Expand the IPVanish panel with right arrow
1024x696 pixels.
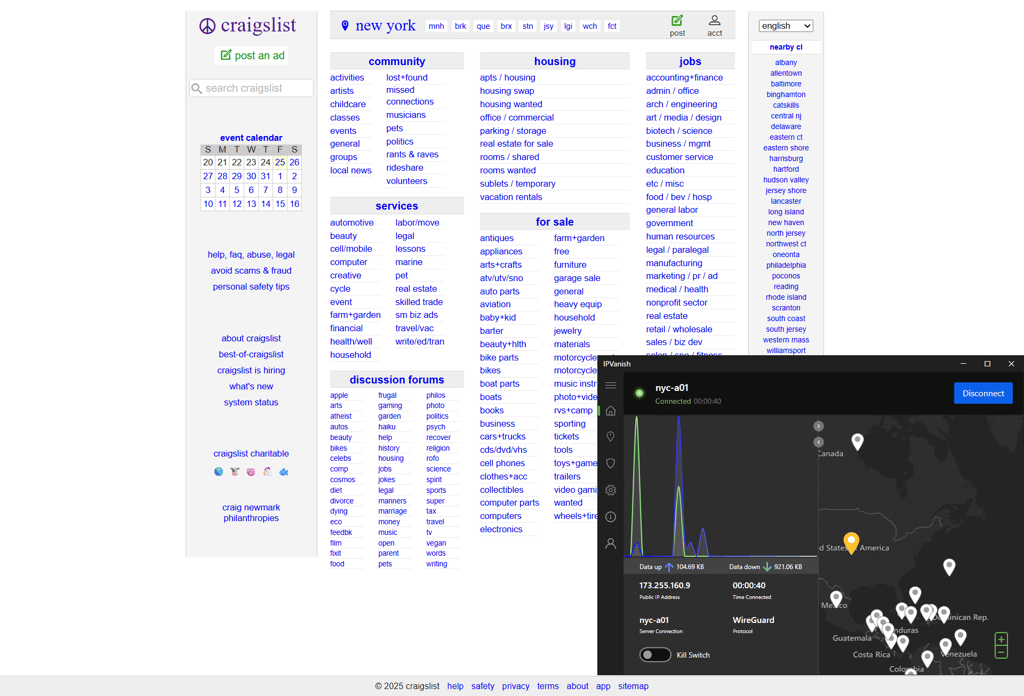point(818,426)
